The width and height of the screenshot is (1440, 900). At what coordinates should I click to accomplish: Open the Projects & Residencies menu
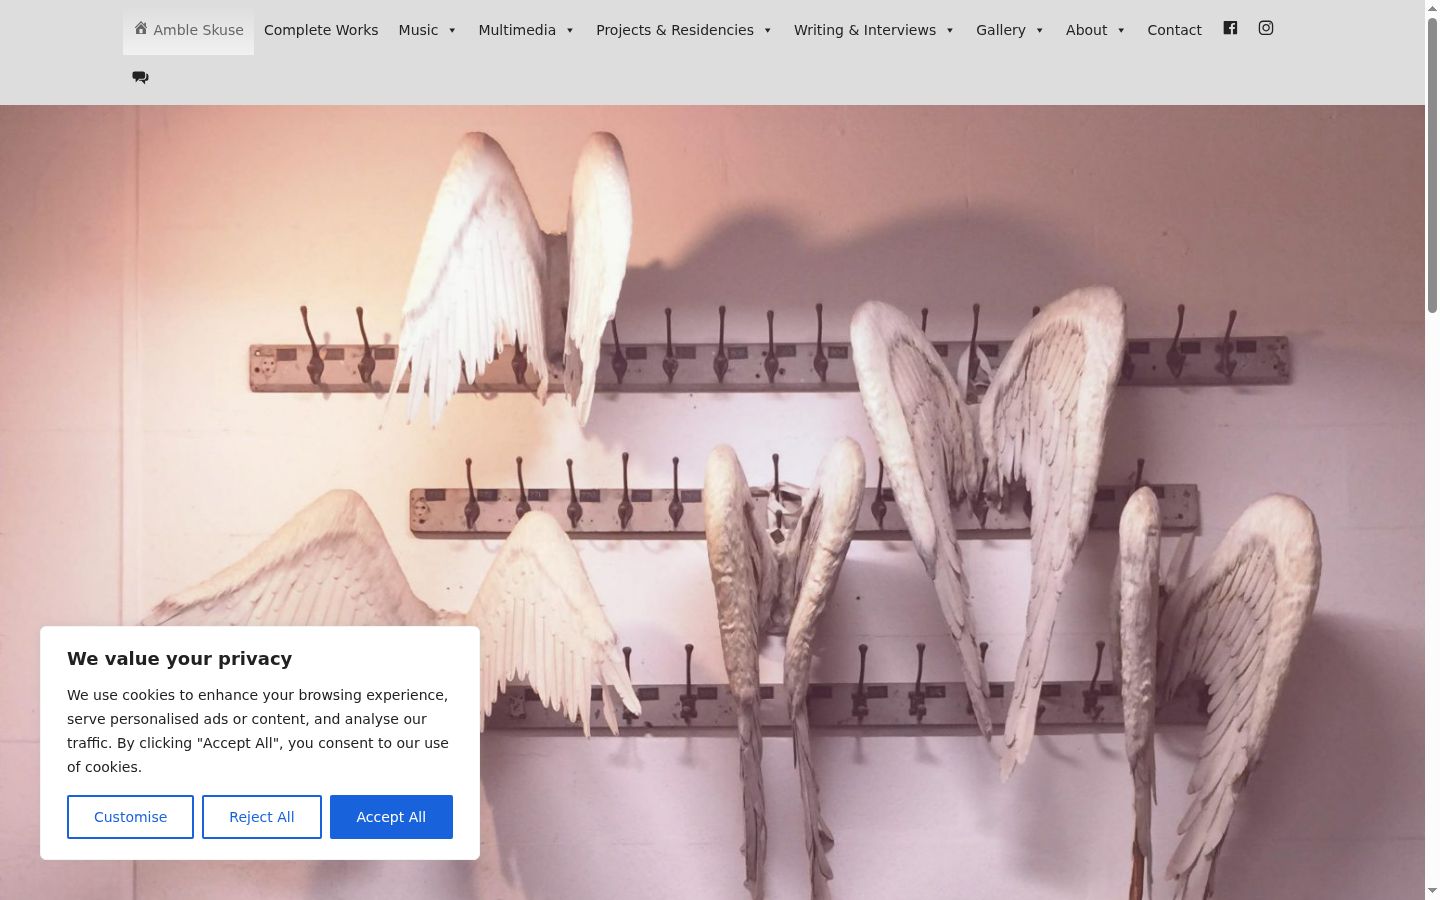coord(675,30)
